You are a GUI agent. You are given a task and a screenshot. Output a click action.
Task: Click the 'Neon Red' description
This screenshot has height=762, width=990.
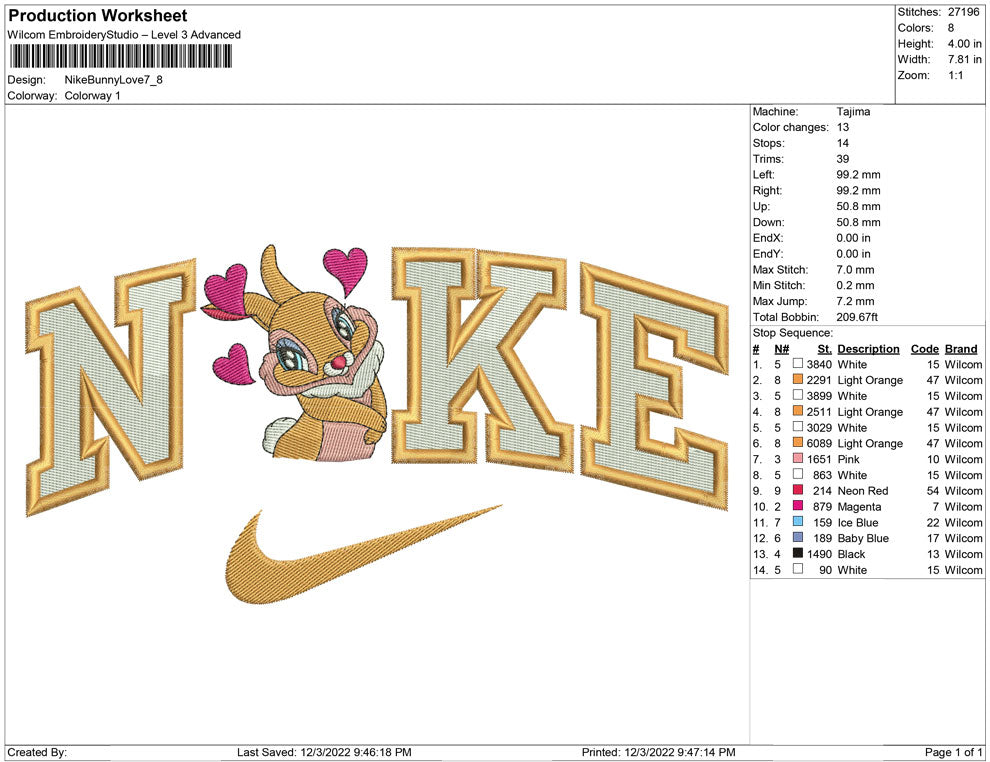point(862,491)
